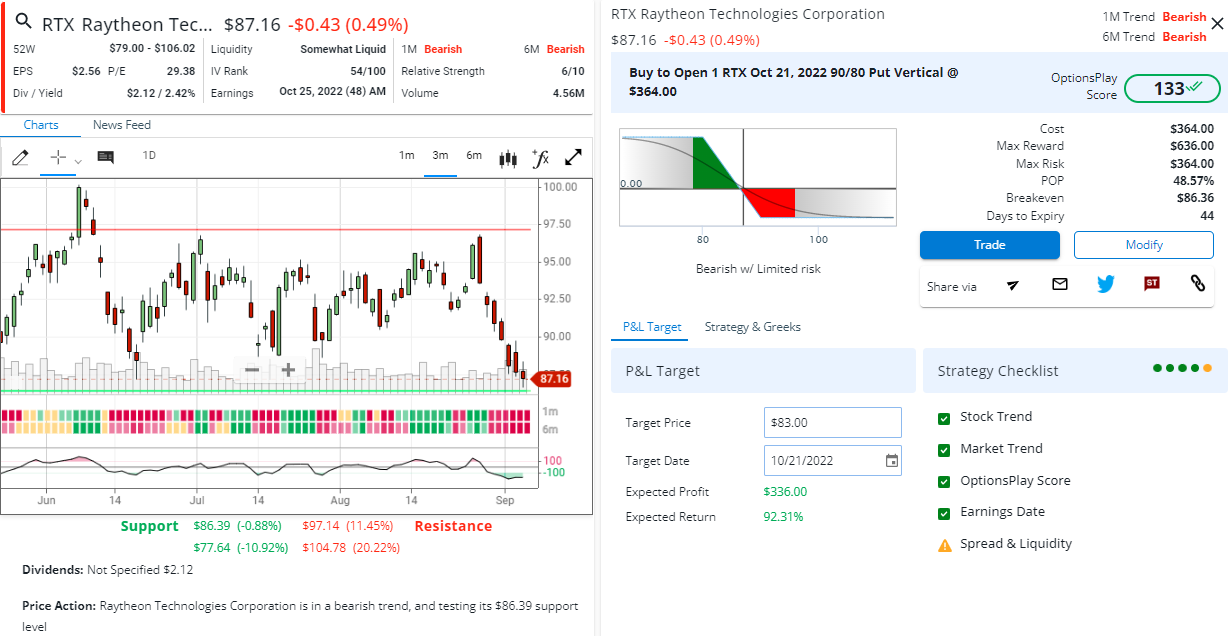Click the $97.14 resistance level value
The width and height of the screenshot is (1229, 636).
click(x=320, y=525)
